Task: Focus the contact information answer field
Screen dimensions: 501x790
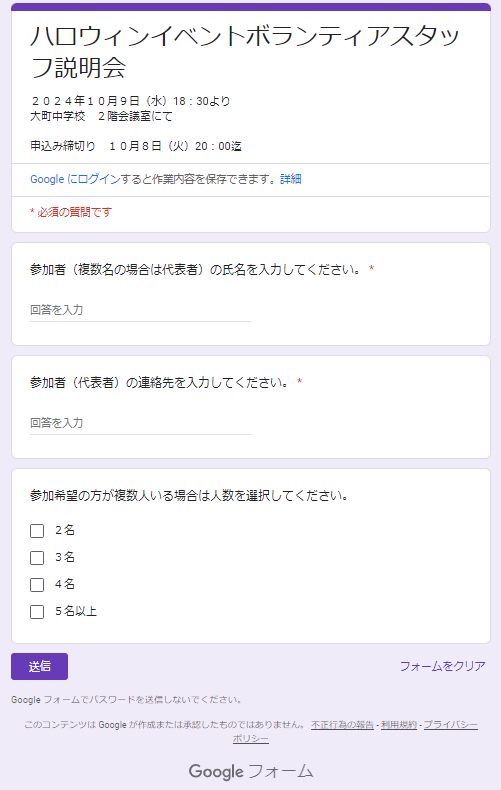Action: 140,423
